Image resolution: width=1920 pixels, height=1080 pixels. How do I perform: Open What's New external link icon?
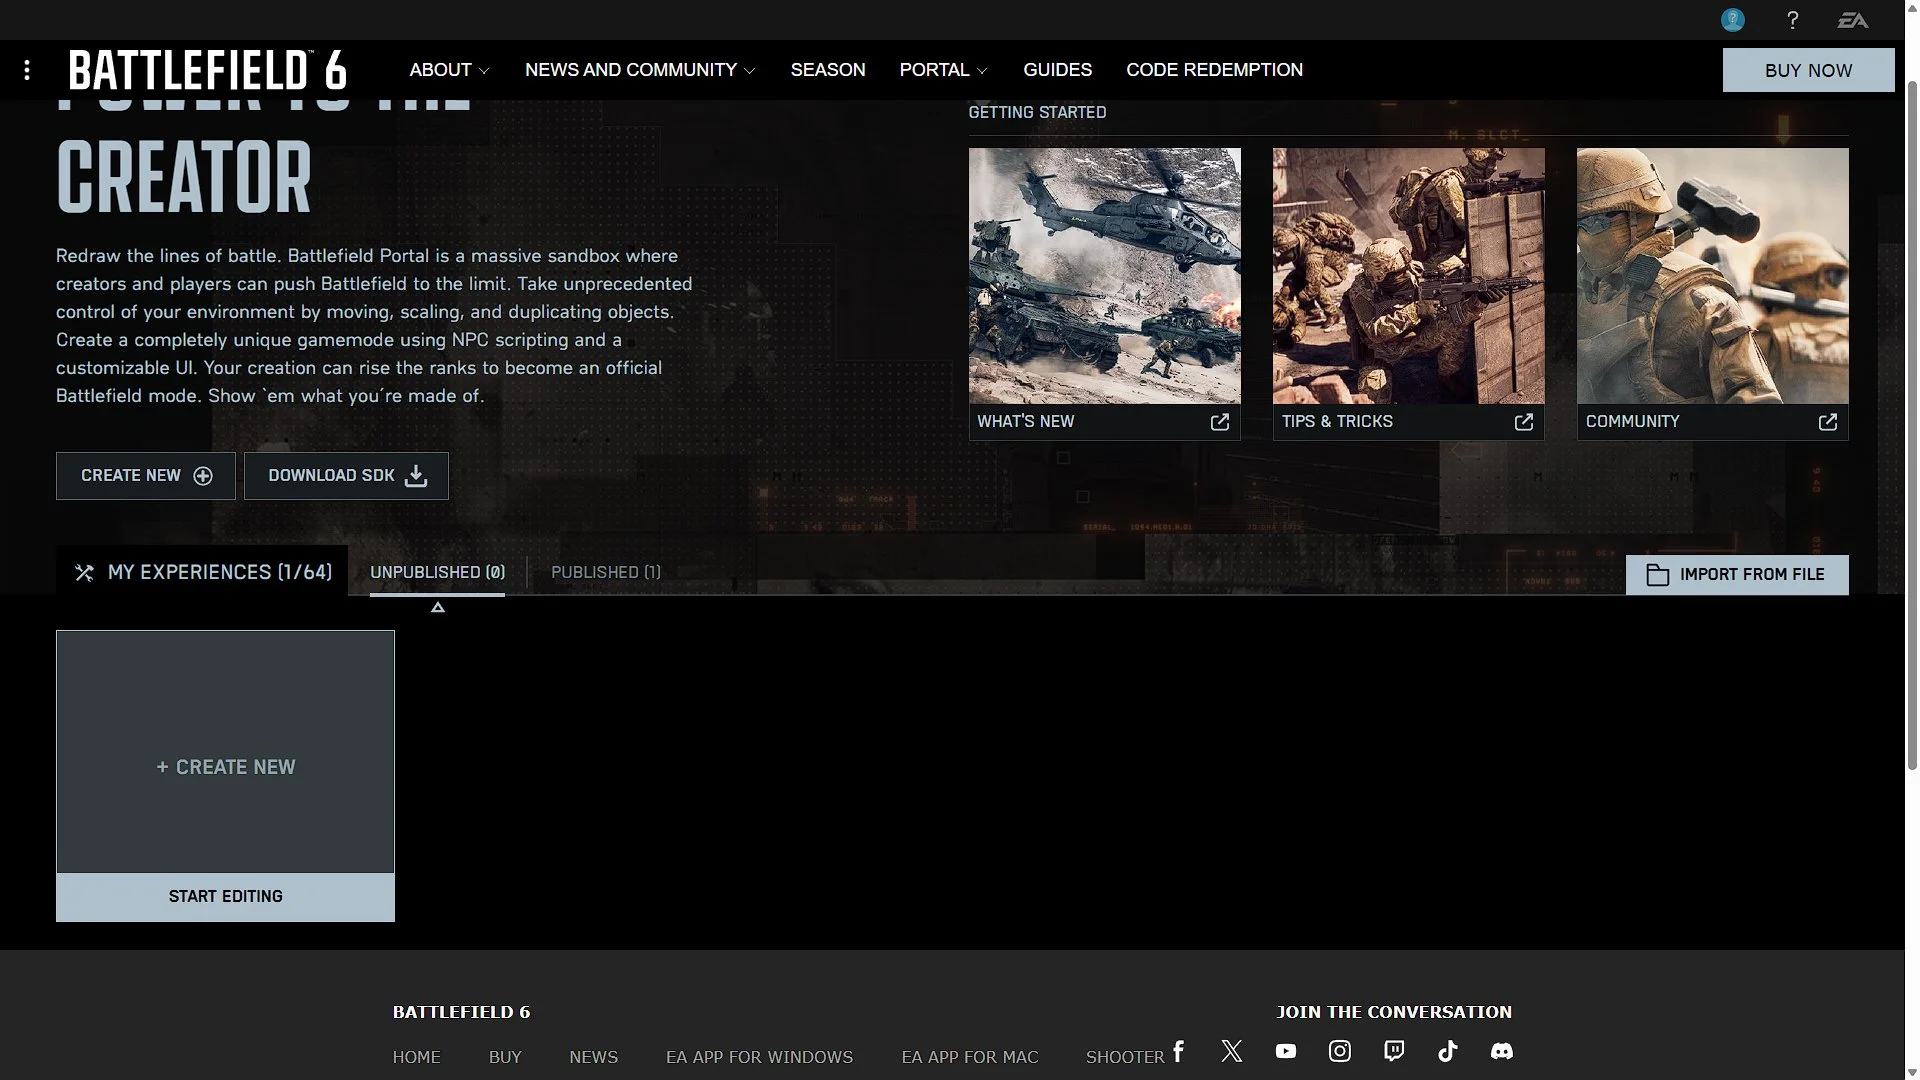click(x=1220, y=422)
